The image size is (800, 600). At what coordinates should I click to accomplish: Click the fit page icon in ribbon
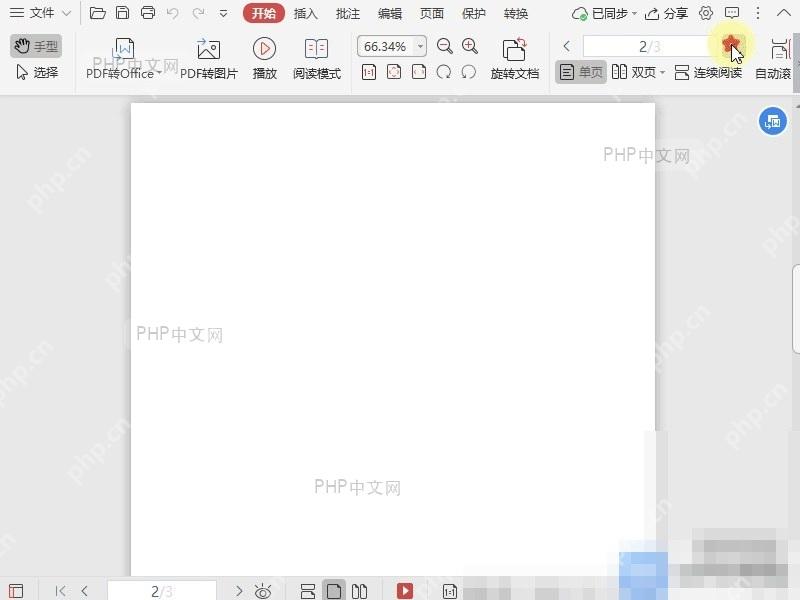click(x=394, y=72)
